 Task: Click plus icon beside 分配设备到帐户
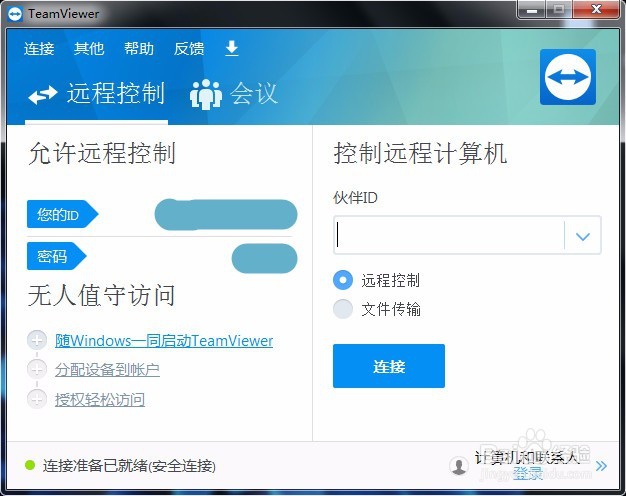point(37,369)
